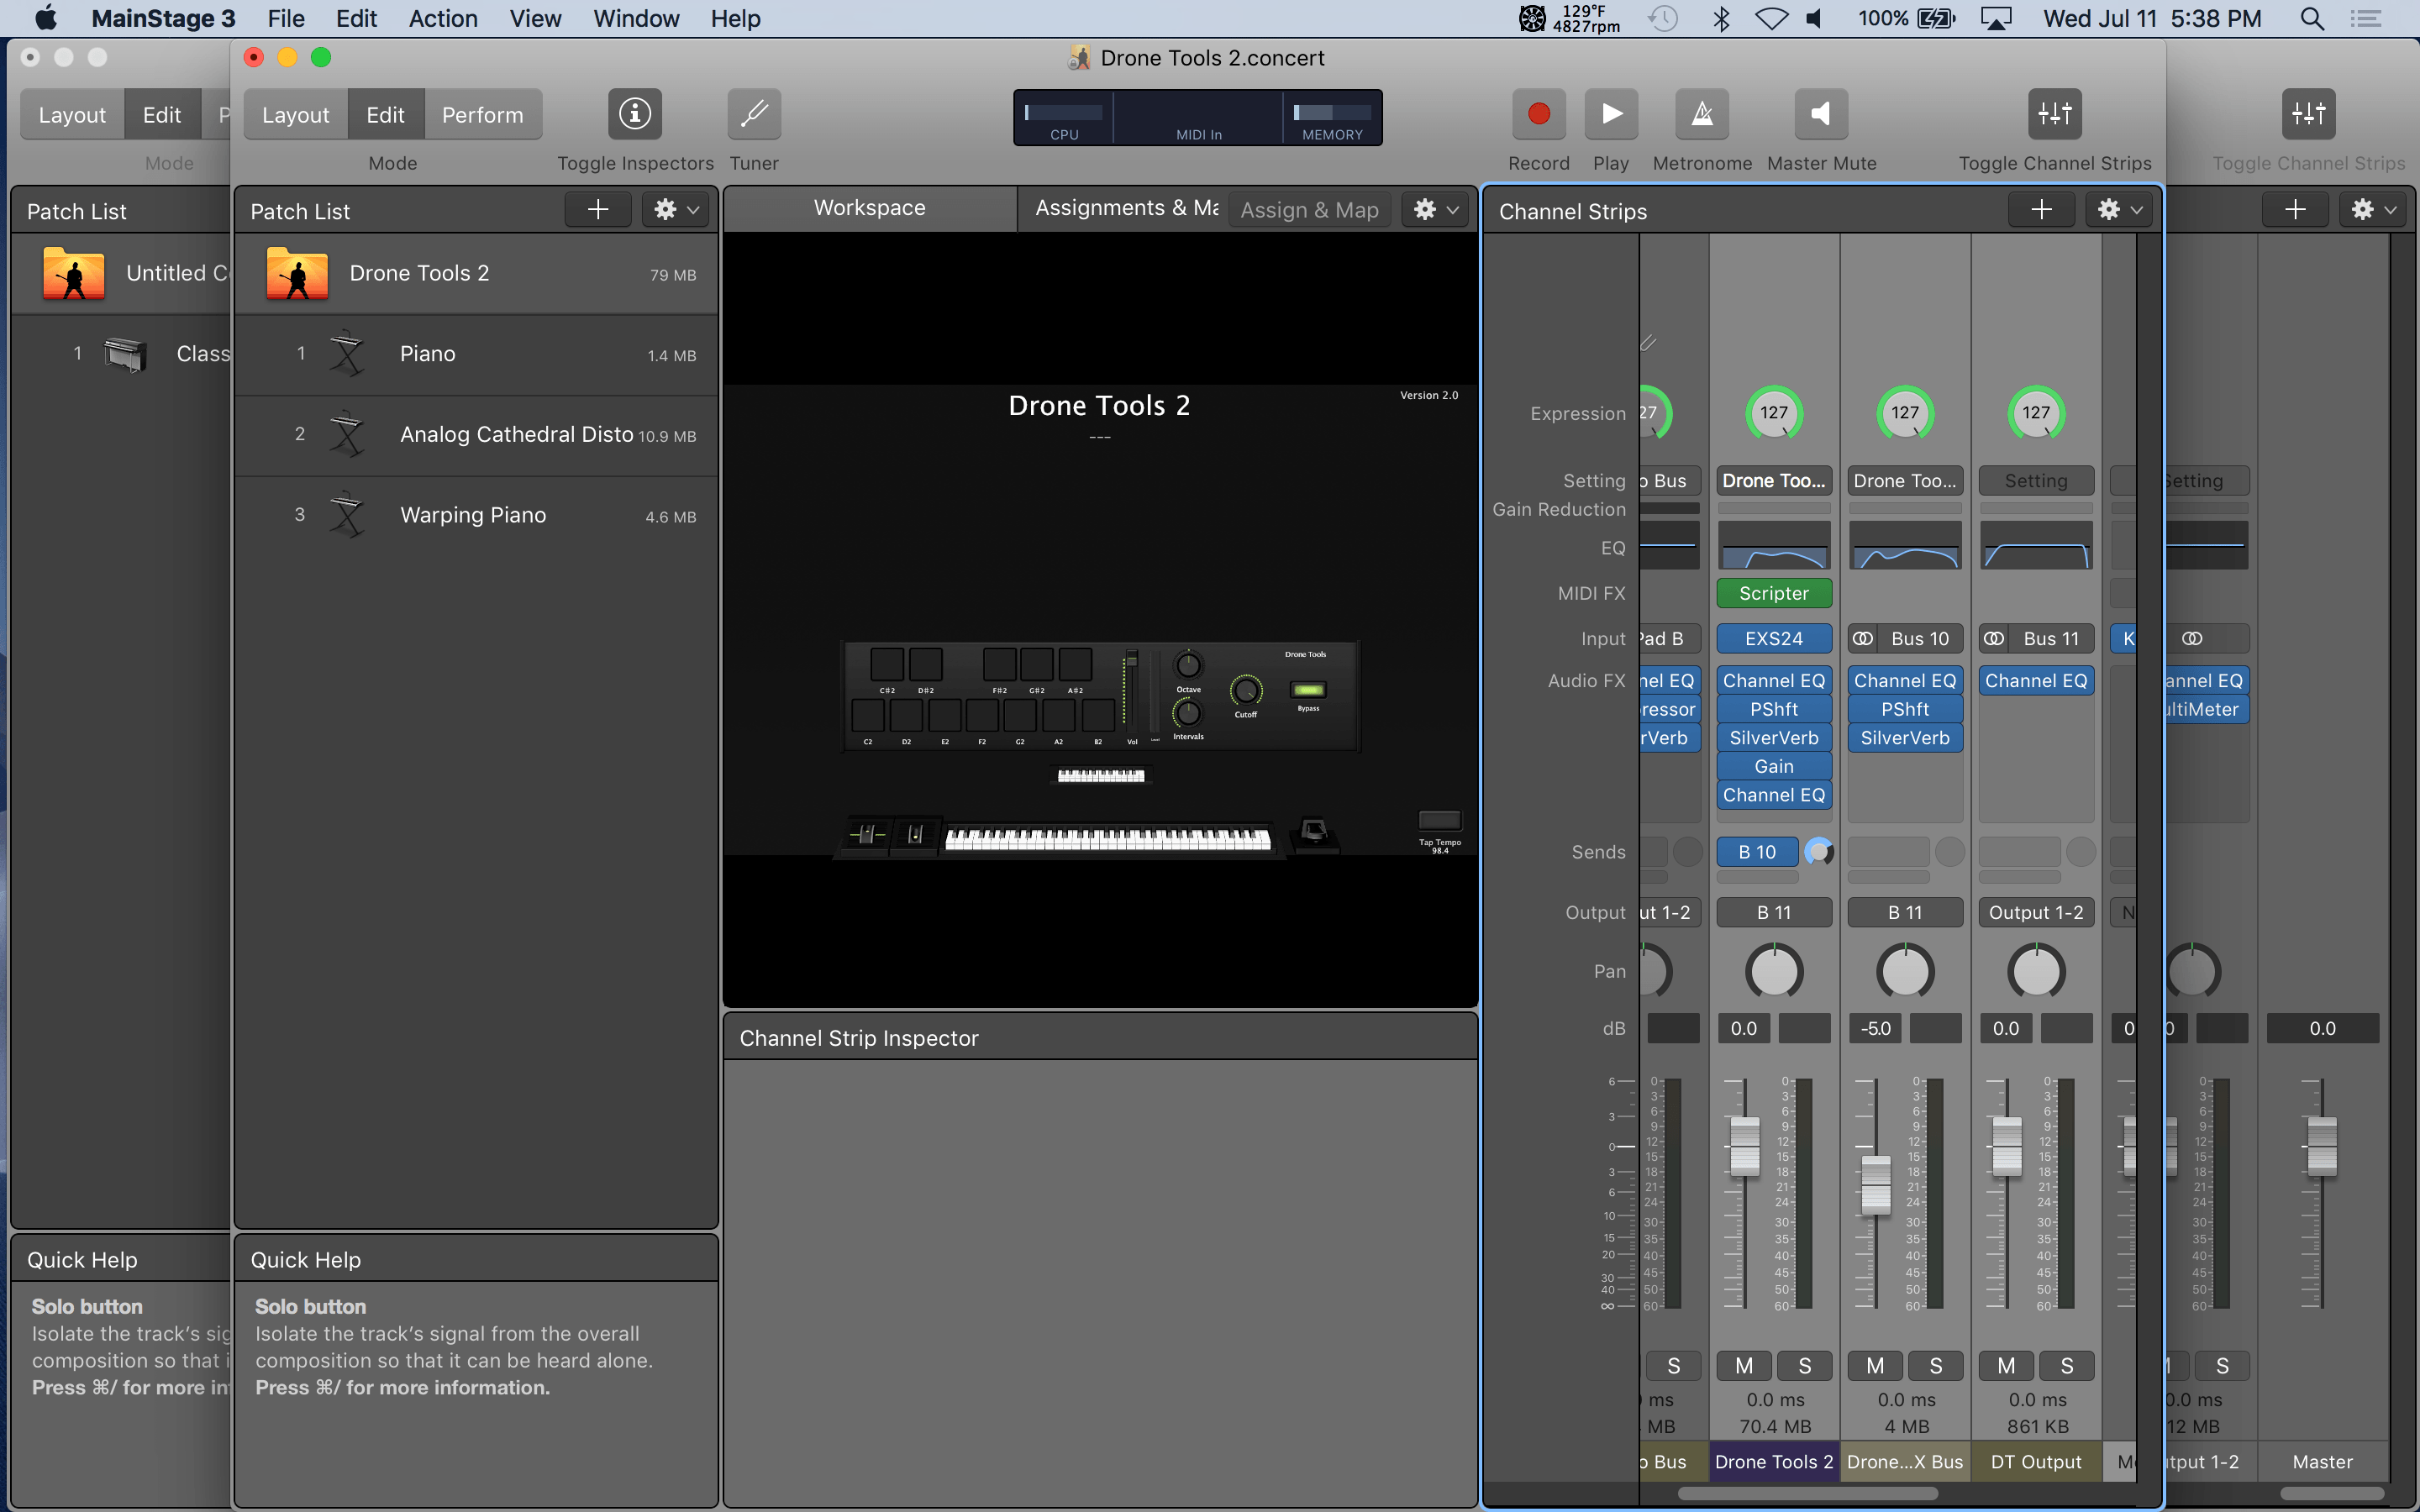The height and width of the screenshot is (1512, 2420).
Task: Click the Drone Tools 2 volume fader
Action: [1744, 1146]
